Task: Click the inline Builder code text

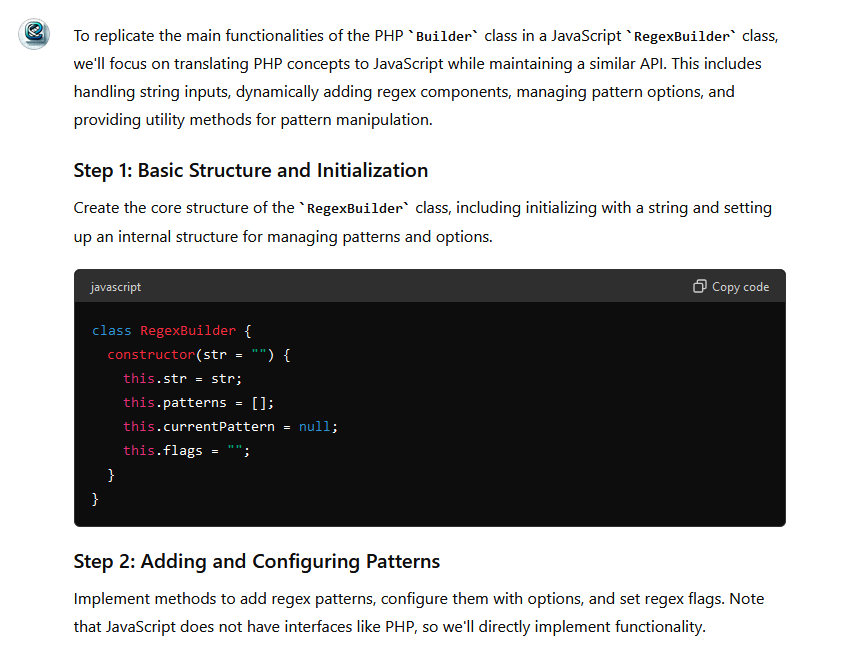Action: [442, 36]
